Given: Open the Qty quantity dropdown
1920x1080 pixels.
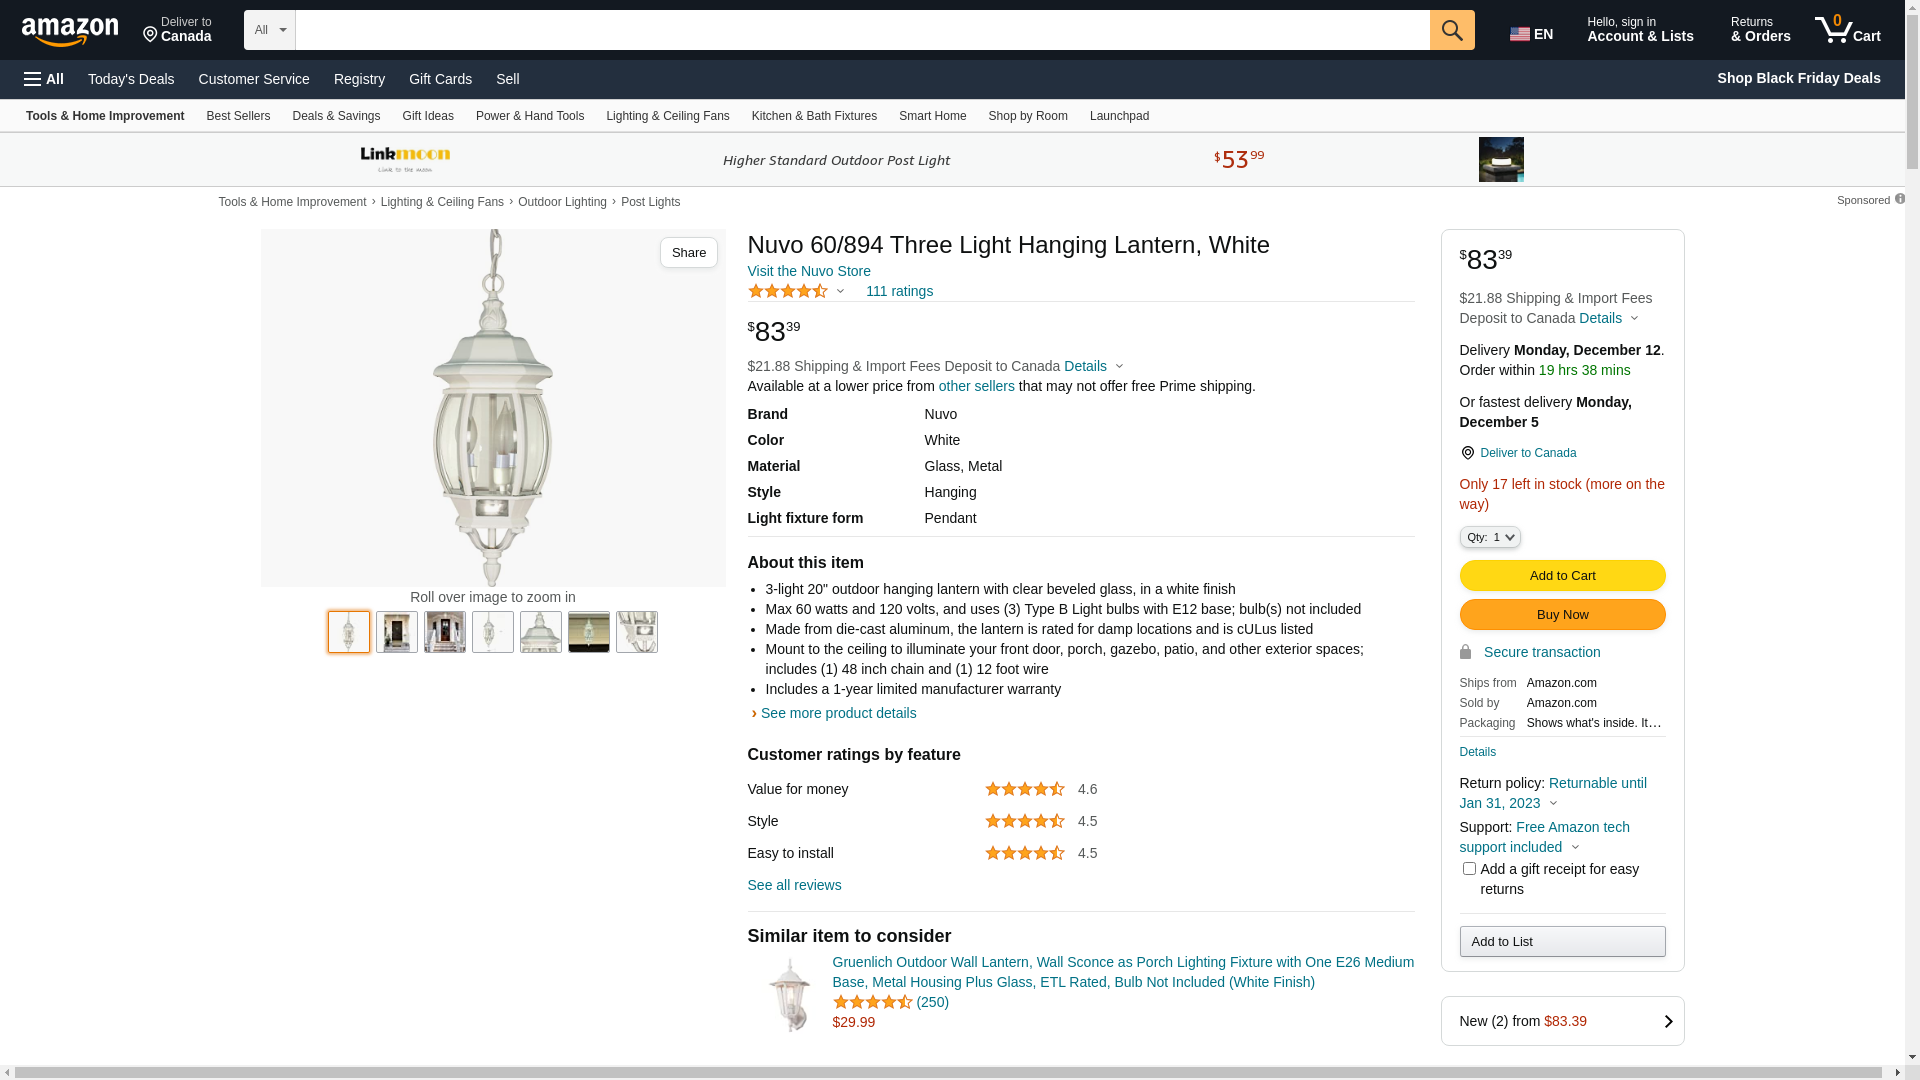Looking at the screenshot, I should (x=1490, y=537).
